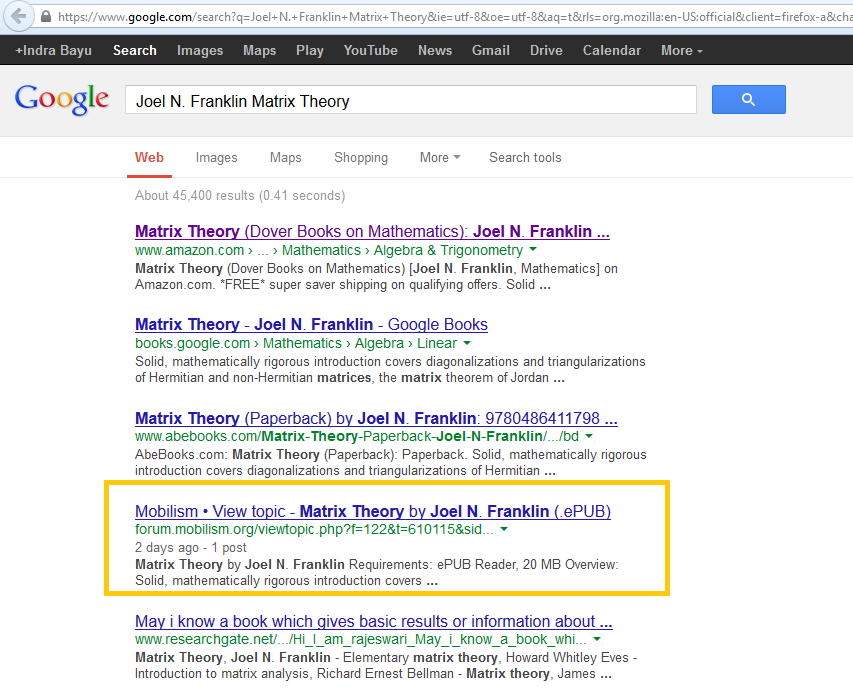Image resolution: width=853 pixels, height=691 pixels.
Task: Open Calendar in the top bar
Action: [611, 51]
